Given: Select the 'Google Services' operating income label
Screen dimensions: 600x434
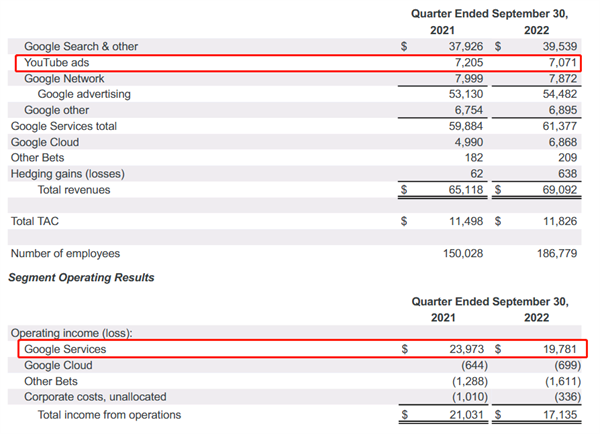Looking at the screenshot, I should tap(65, 349).
